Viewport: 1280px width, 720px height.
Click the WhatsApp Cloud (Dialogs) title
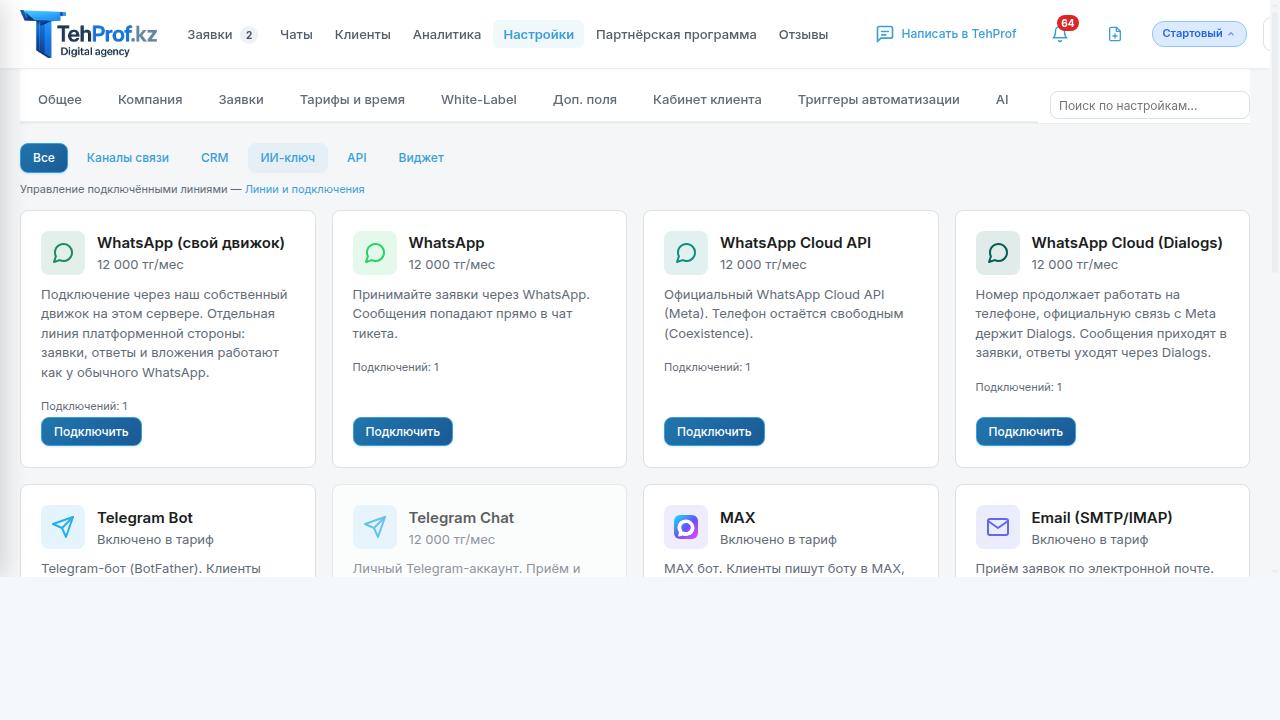[x=1127, y=243]
